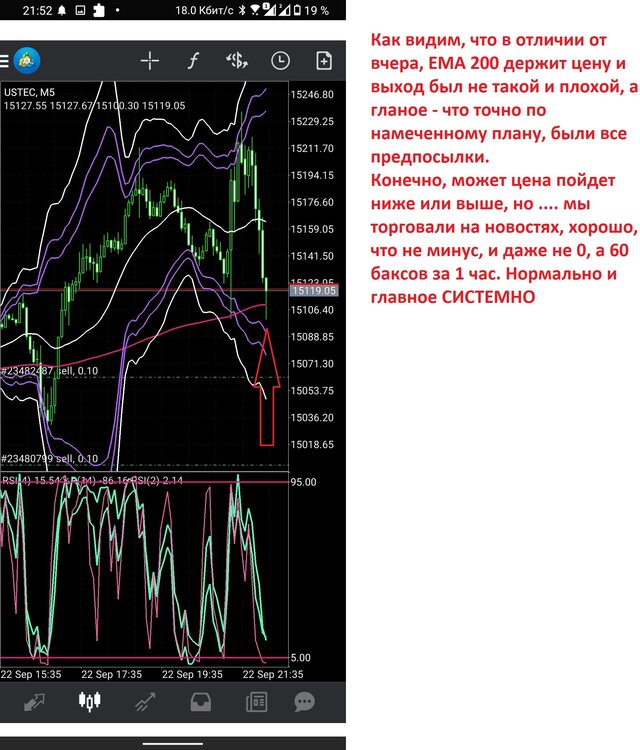Image resolution: width=640 pixels, height=750 pixels.
Task: Open the Chat messages tab icon
Action: pyautogui.click(x=304, y=702)
